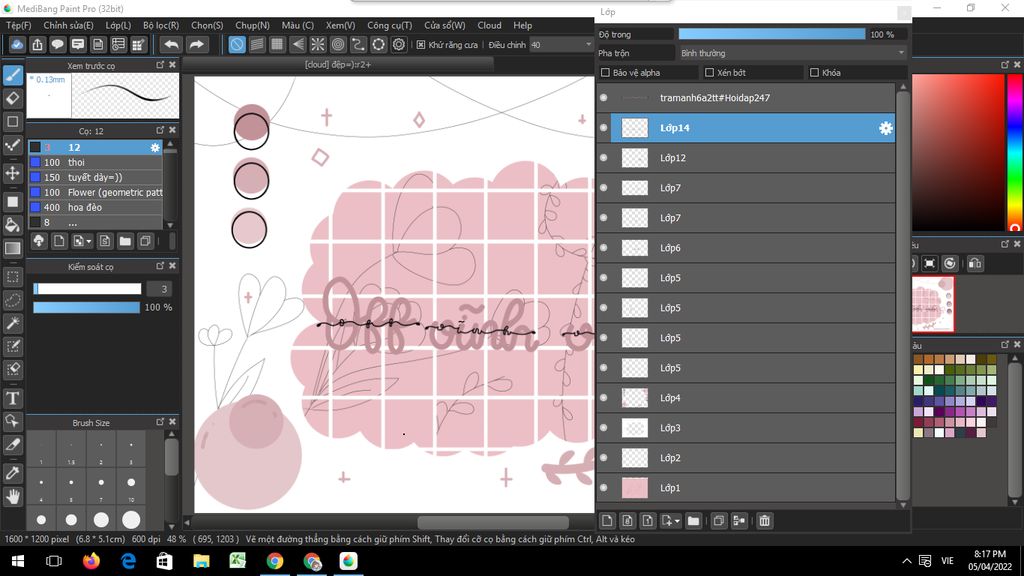Choose the Bucket fill tool
Screen dimensions: 1024x576
point(13,225)
